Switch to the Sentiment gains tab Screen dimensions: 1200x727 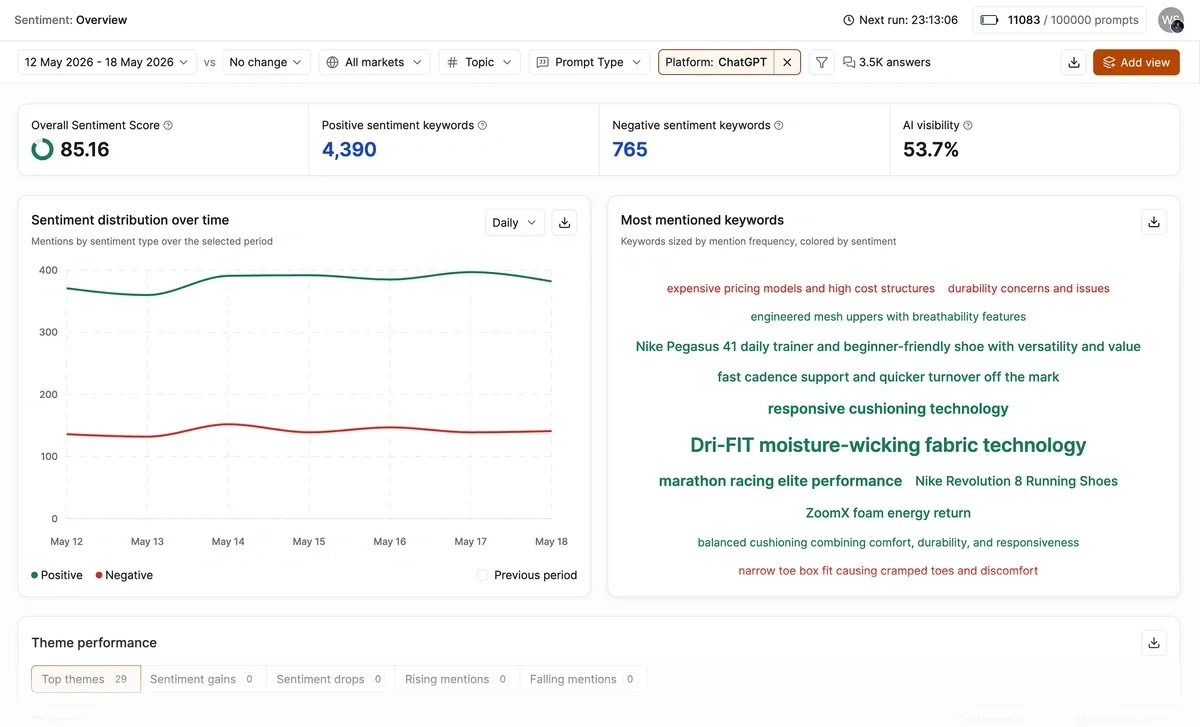tap(203, 679)
